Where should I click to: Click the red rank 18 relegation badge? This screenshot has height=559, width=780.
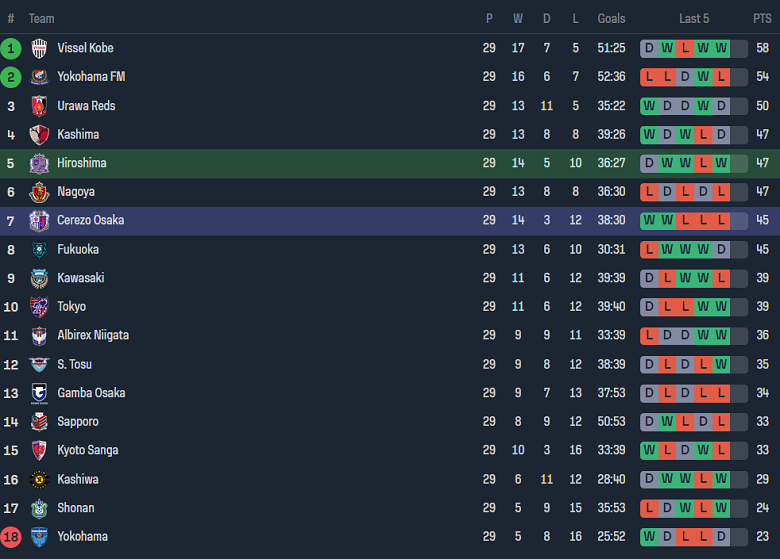[11, 537]
